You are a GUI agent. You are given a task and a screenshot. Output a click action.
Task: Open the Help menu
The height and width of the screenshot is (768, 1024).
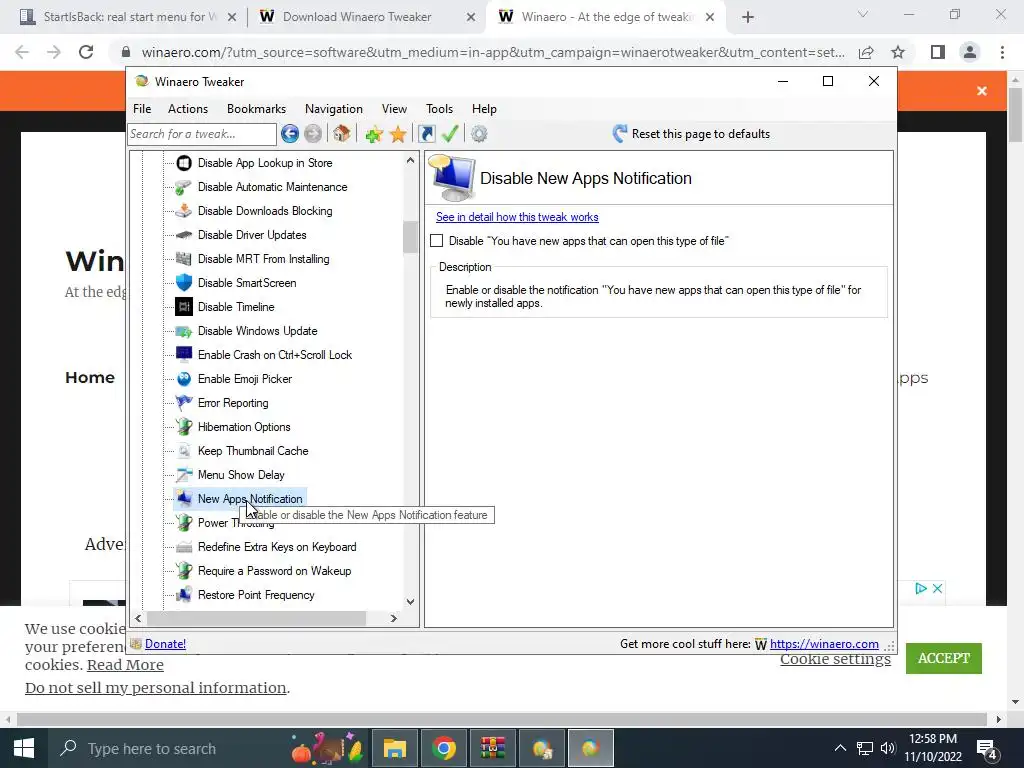point(484,109)
